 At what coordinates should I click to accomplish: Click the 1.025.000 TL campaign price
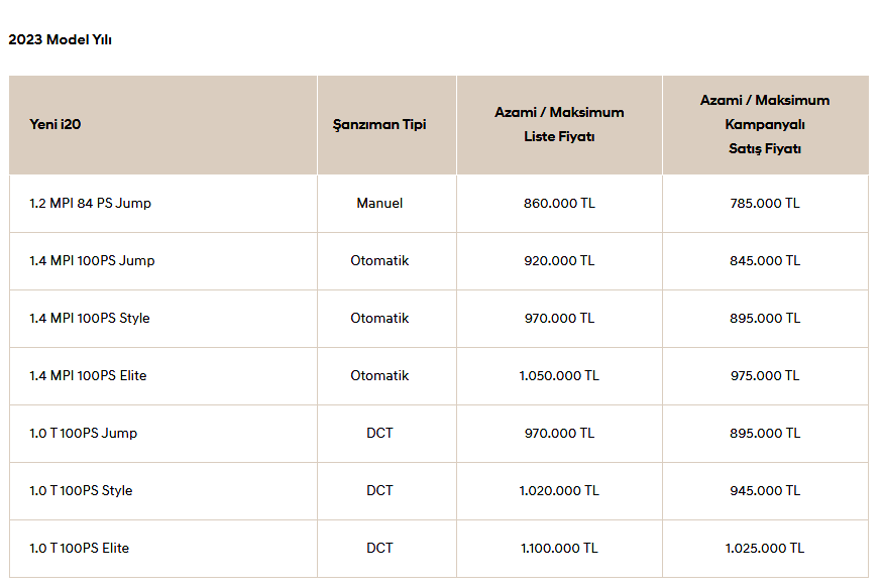tap(764, 548)
